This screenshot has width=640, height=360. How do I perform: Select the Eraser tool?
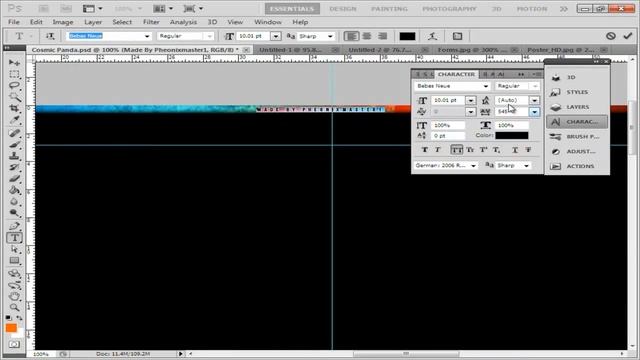tap(14, 179)
